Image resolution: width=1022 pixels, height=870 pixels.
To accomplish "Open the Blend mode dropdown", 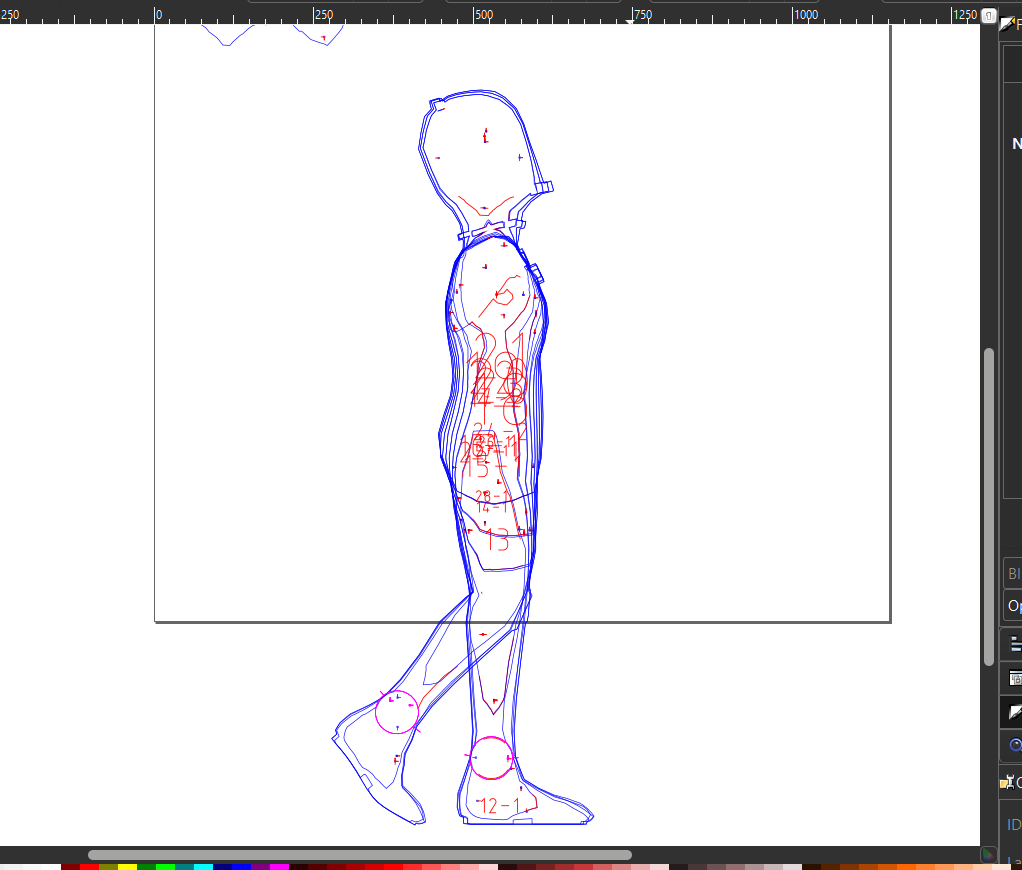I will 1012,574.
